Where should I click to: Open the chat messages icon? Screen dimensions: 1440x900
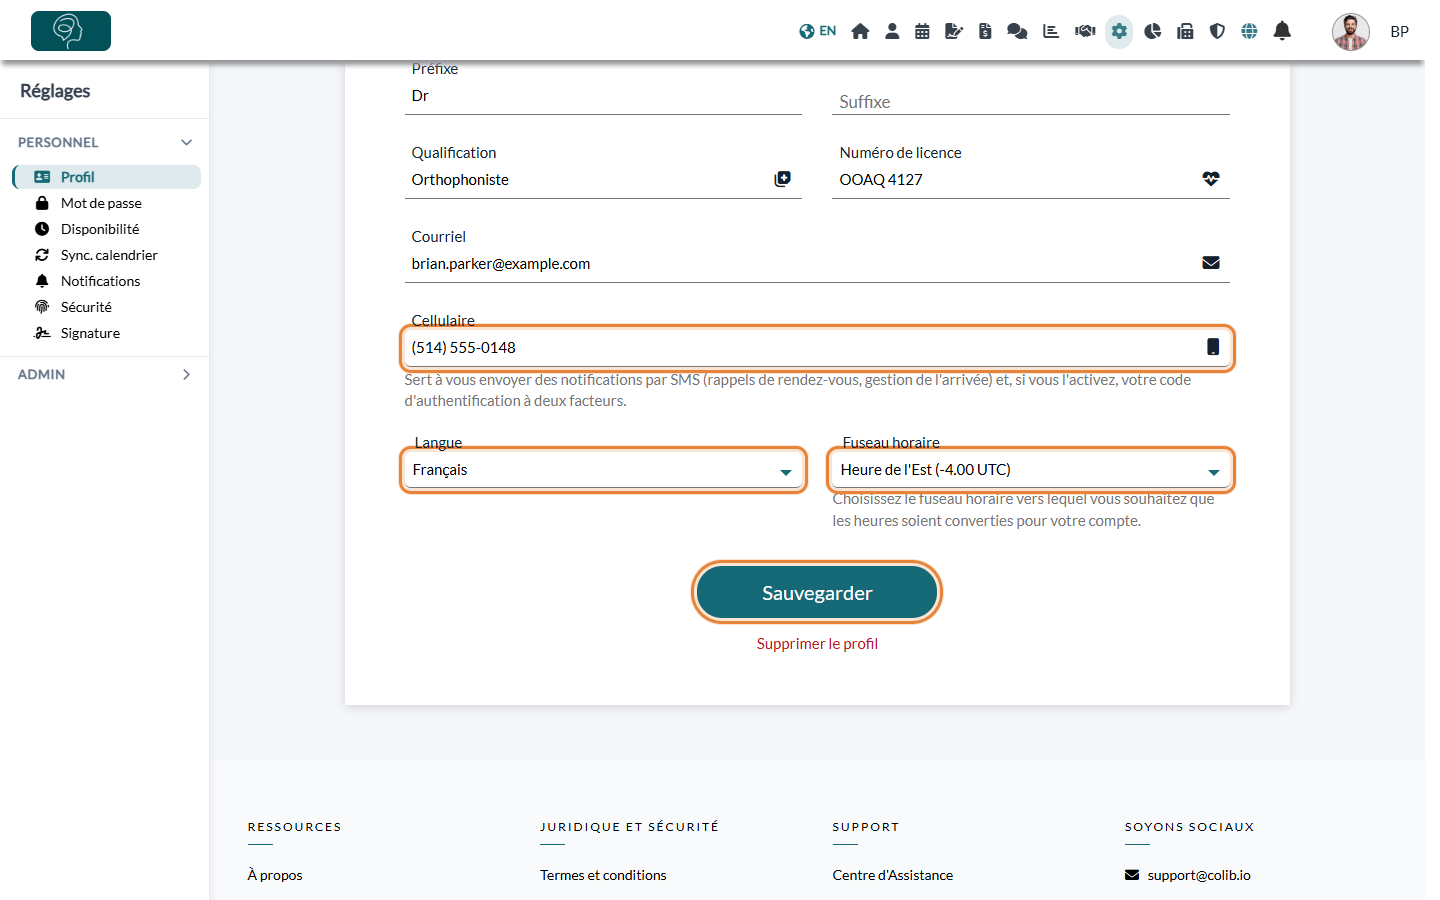[x=1017, y=31]
